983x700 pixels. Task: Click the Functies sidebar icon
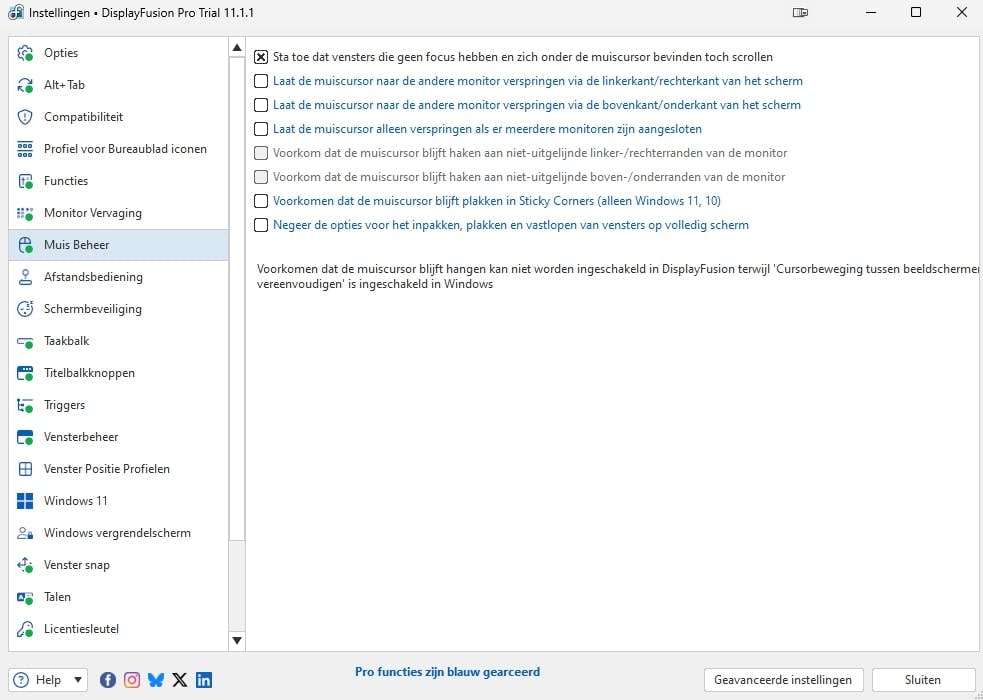click(25, 181)
